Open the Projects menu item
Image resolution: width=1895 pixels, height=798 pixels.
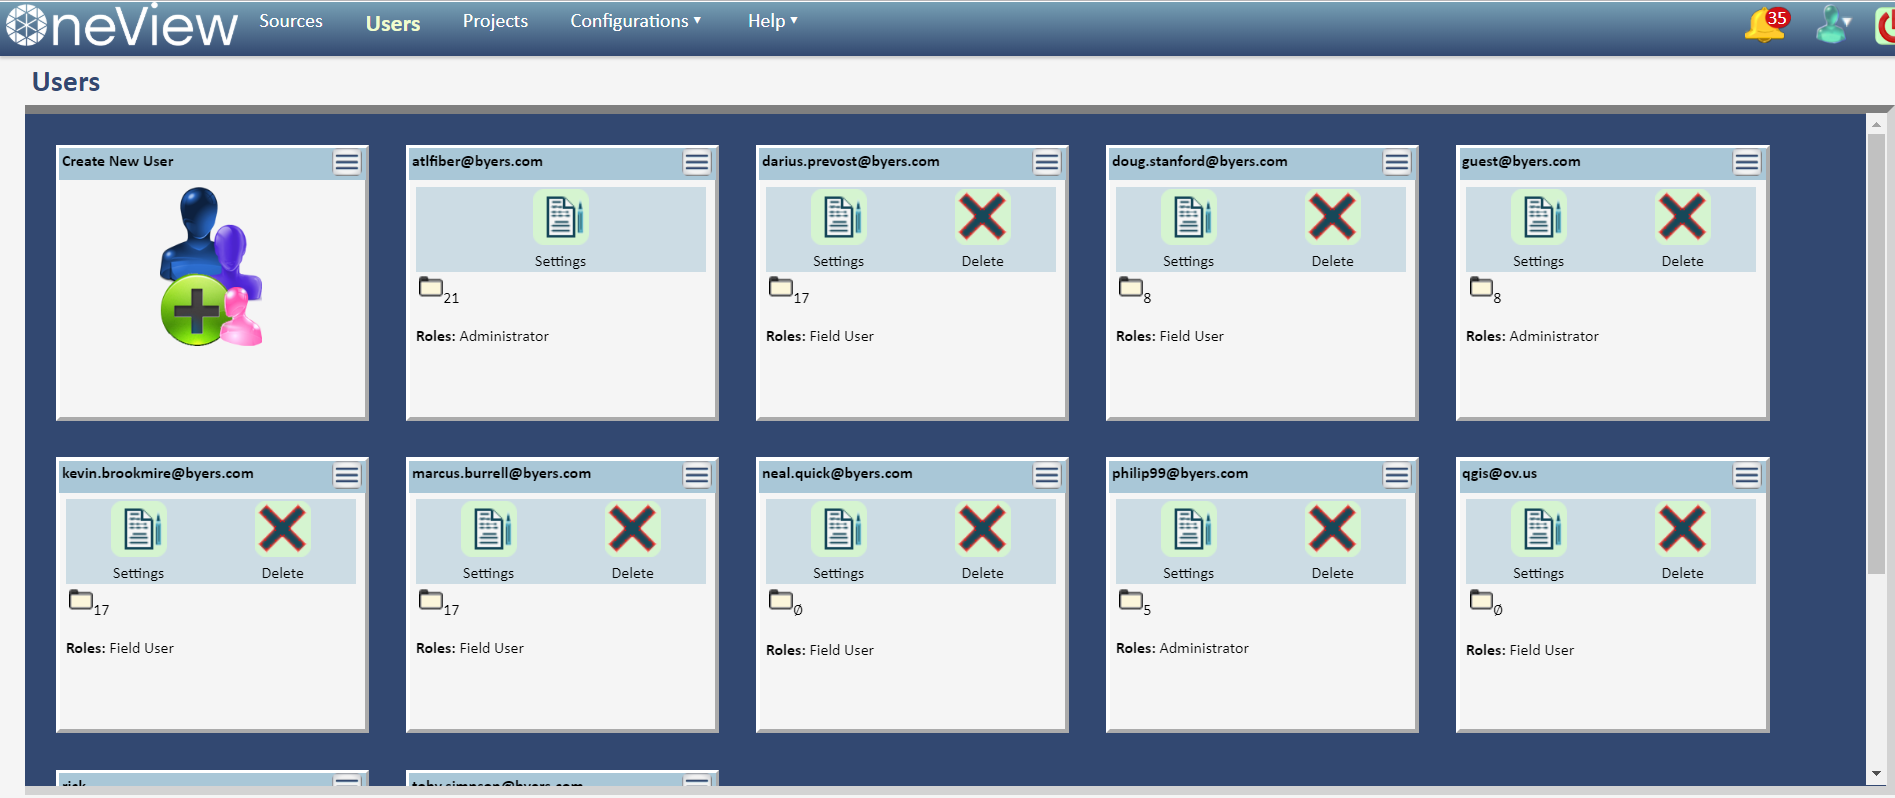[495, 21]
